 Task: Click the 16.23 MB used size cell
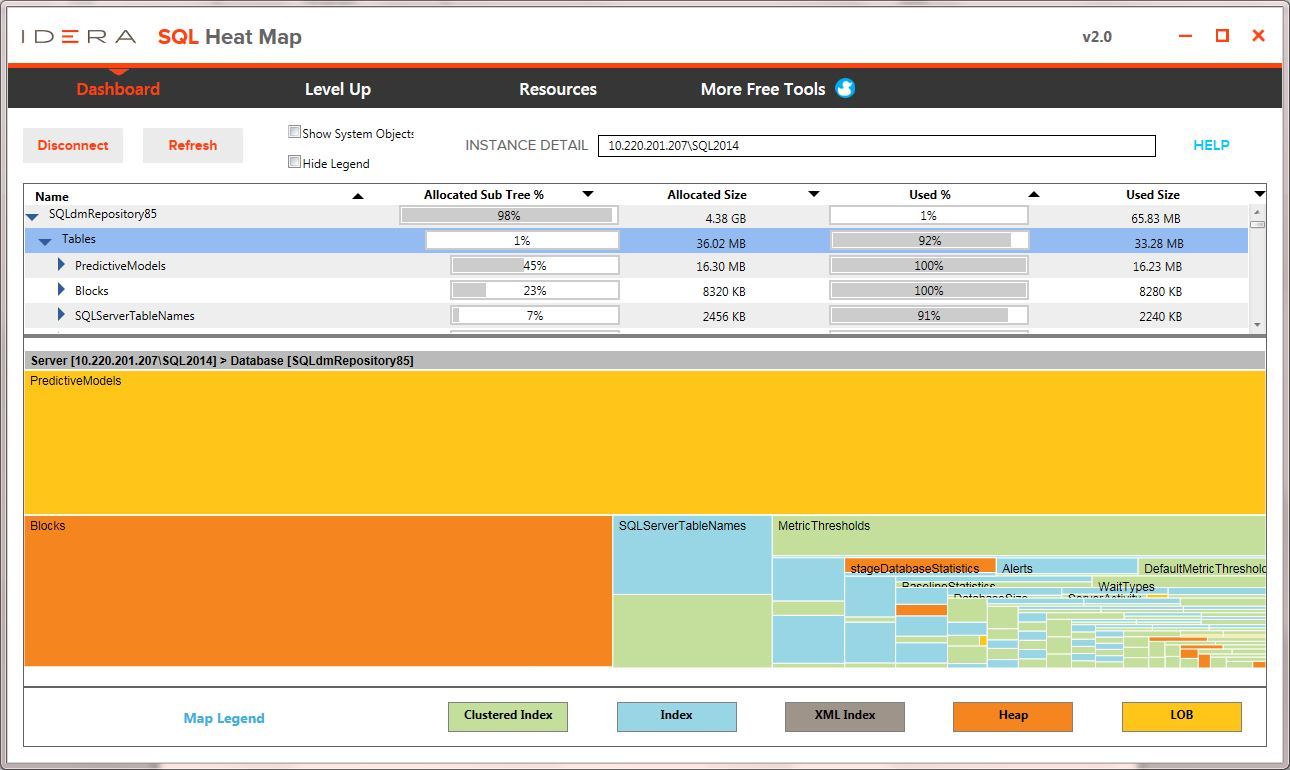tap(1157, 267)
